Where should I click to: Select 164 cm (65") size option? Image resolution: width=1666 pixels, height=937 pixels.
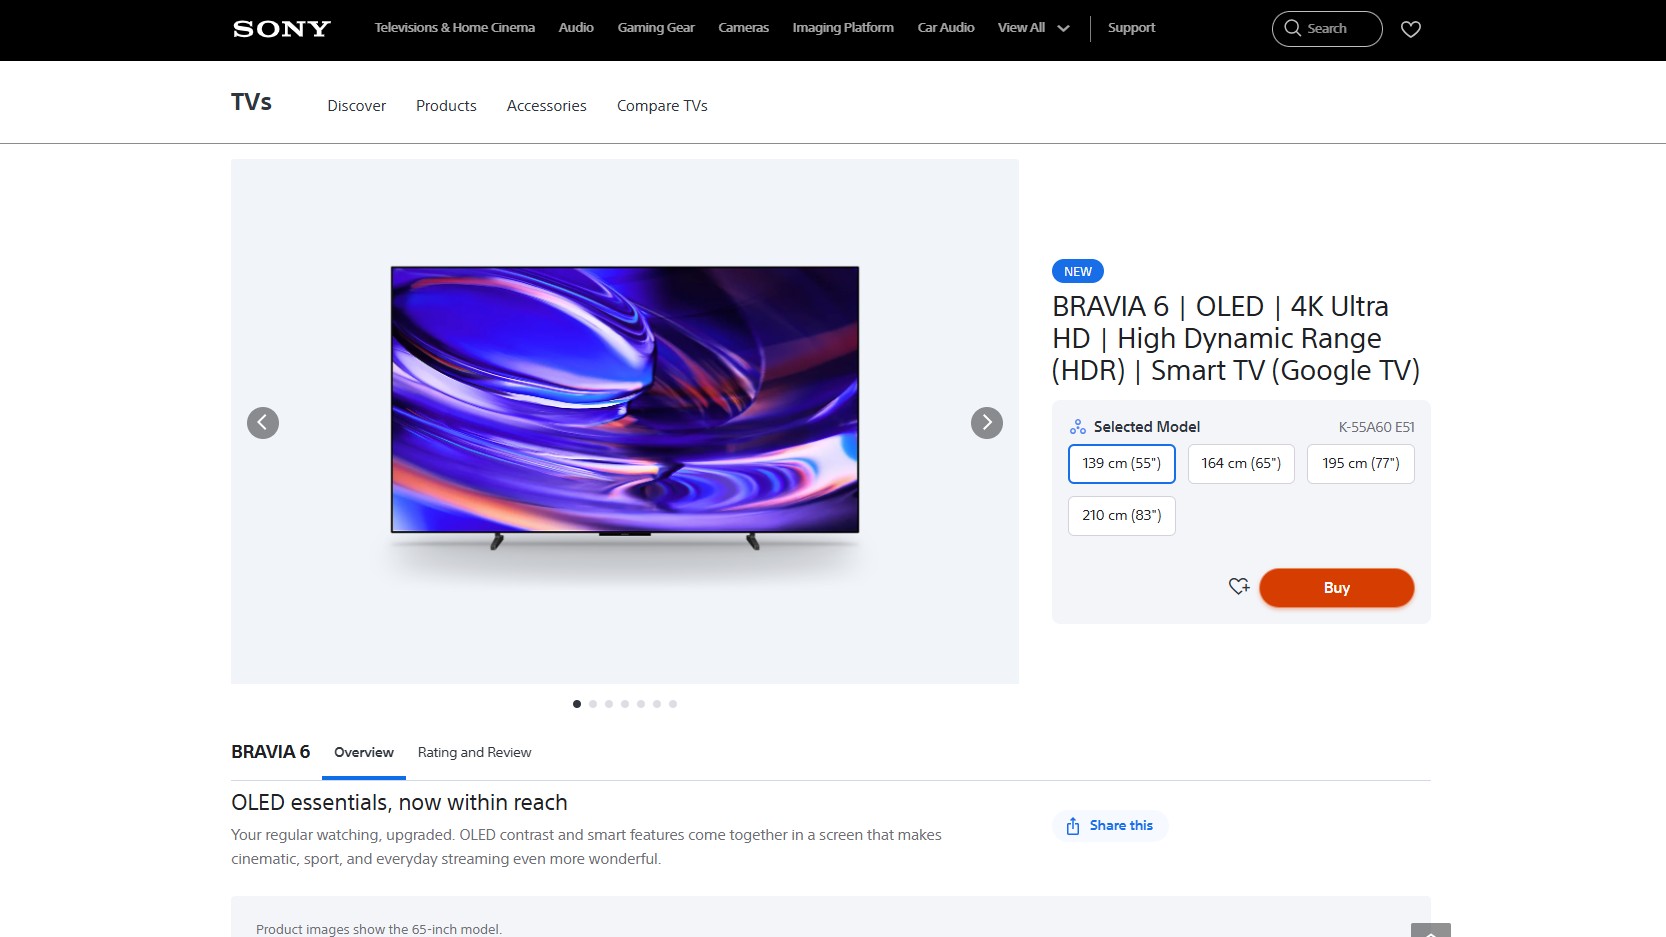click(x=1241, y=464)
